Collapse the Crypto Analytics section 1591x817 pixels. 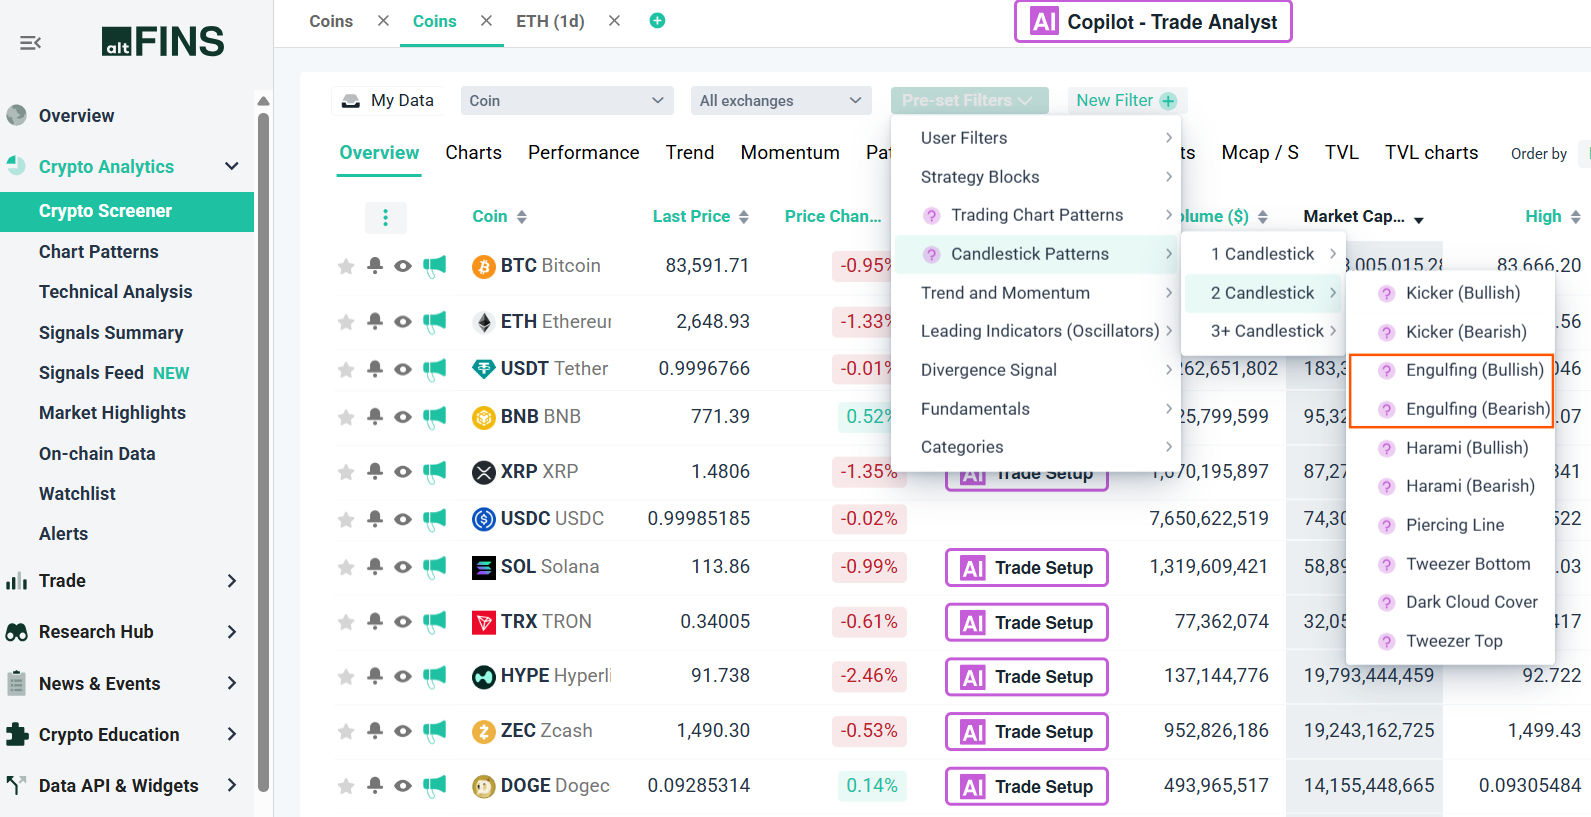click(x=232, y=166)
